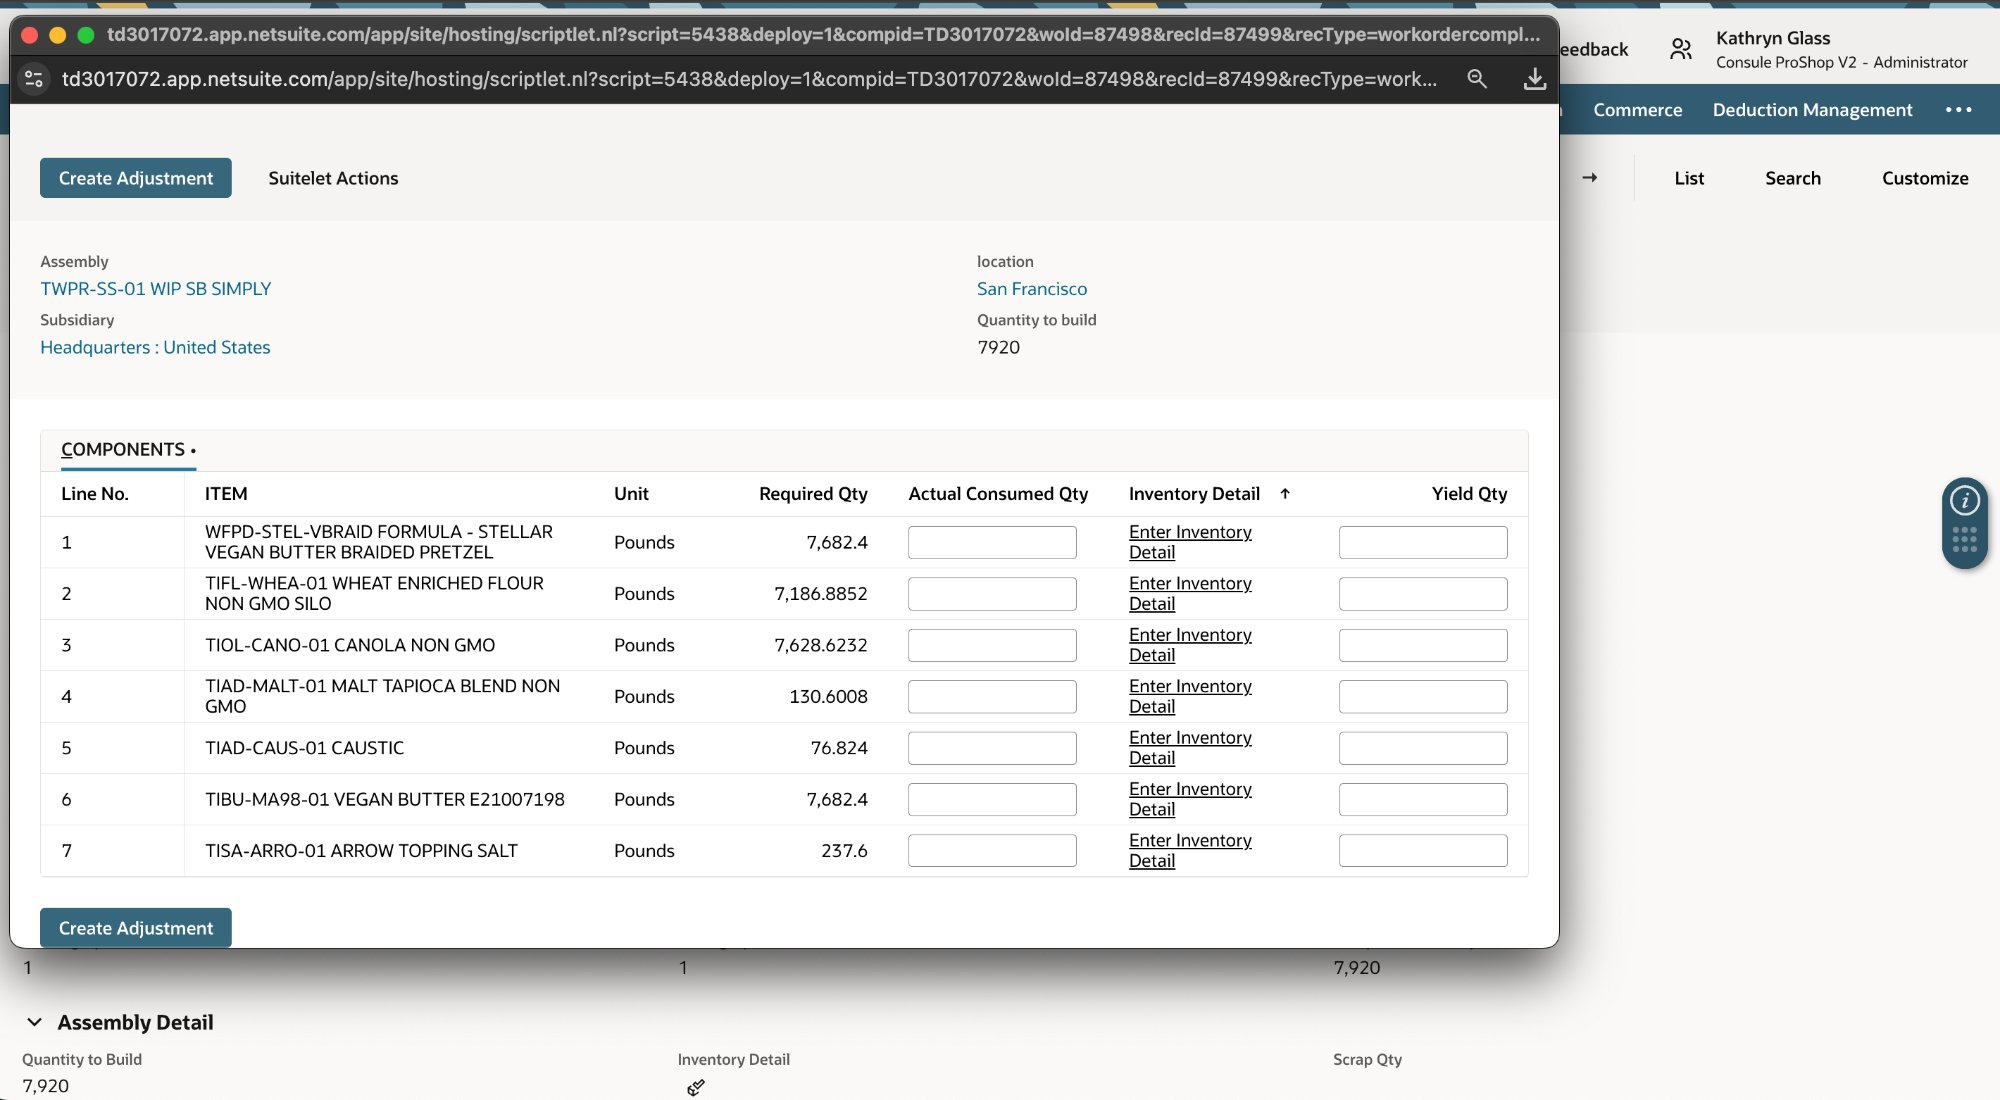Open the Deduction Management menu
2000x1100 pixels.
[1812, 110]
